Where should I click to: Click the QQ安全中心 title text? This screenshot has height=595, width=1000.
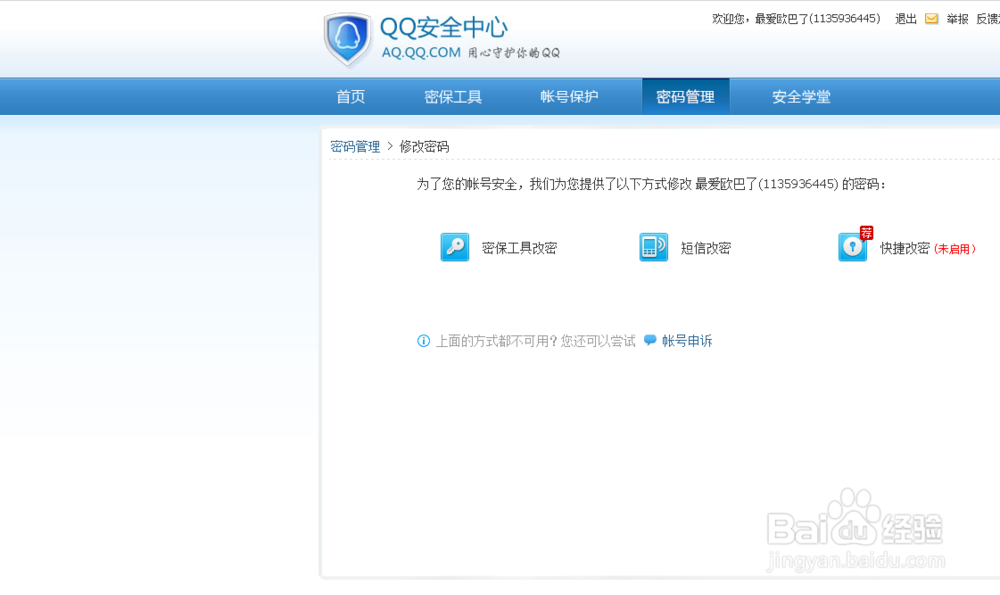click(444, 27)
